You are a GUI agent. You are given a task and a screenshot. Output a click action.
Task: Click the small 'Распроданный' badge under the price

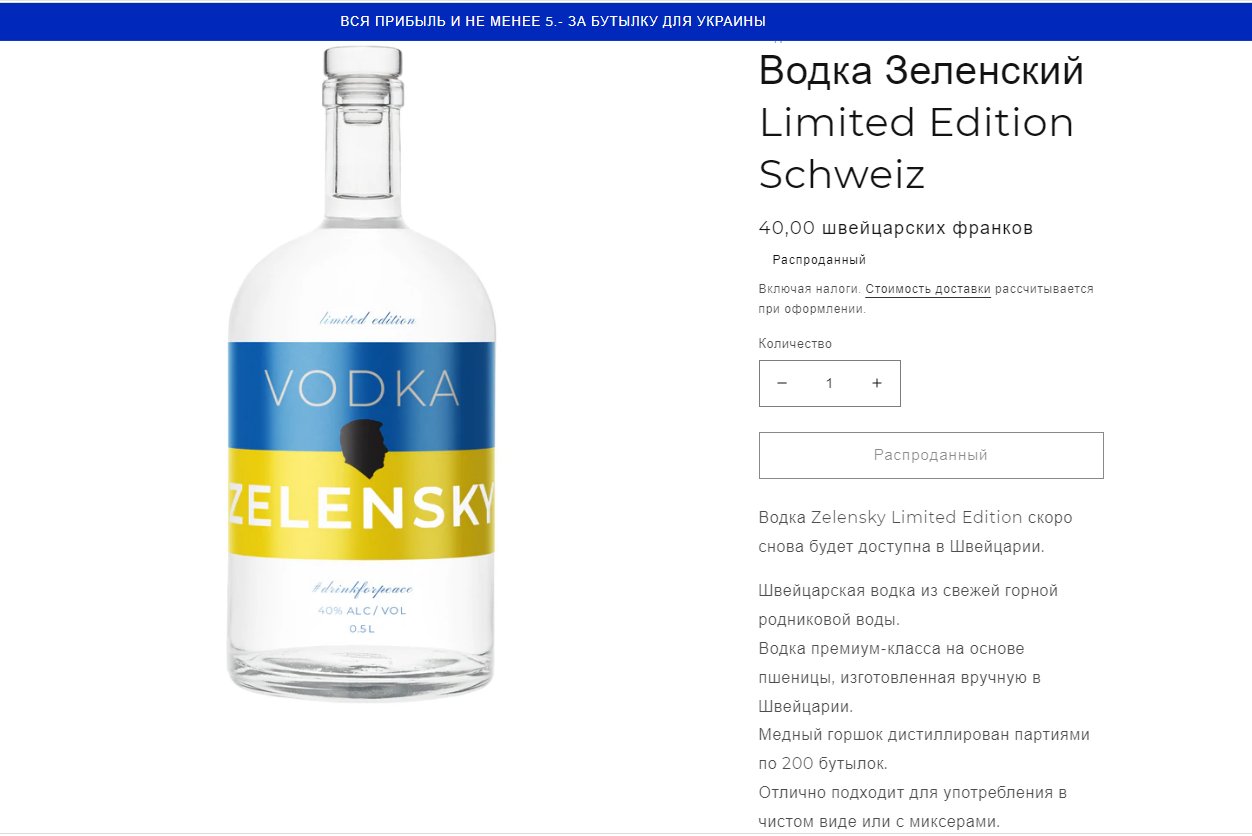(x=818, y=260)
